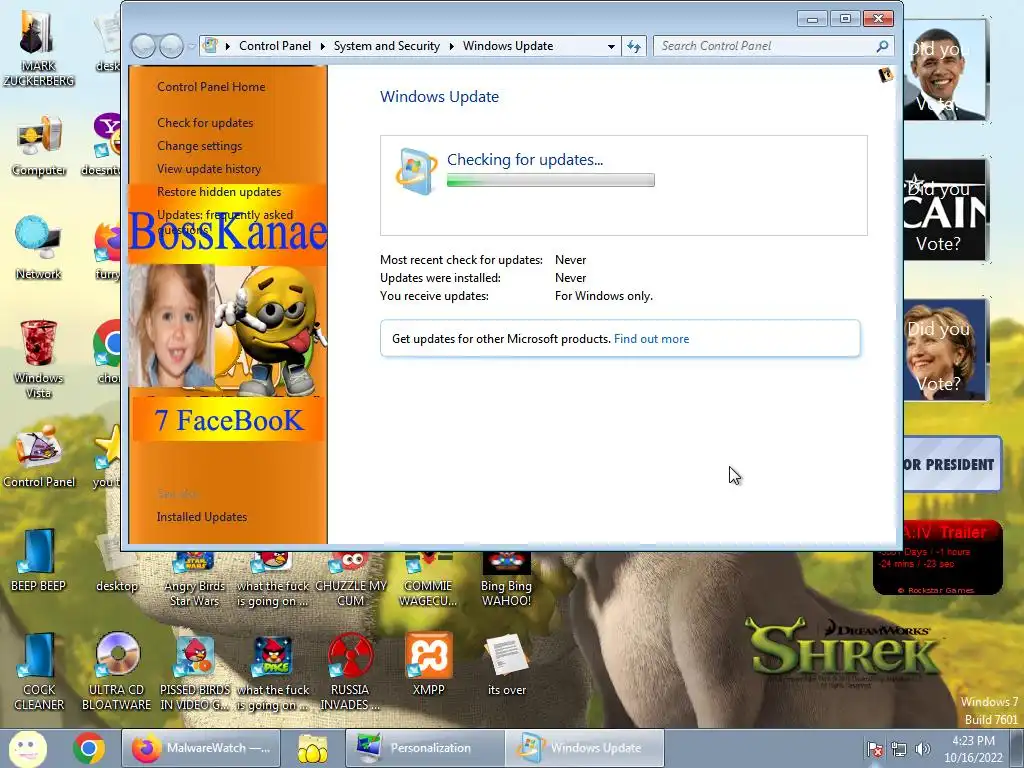Open PISSED BIRDS IN VIDEO G... shortcut
1024x768 pixels.
click(195, 671)
